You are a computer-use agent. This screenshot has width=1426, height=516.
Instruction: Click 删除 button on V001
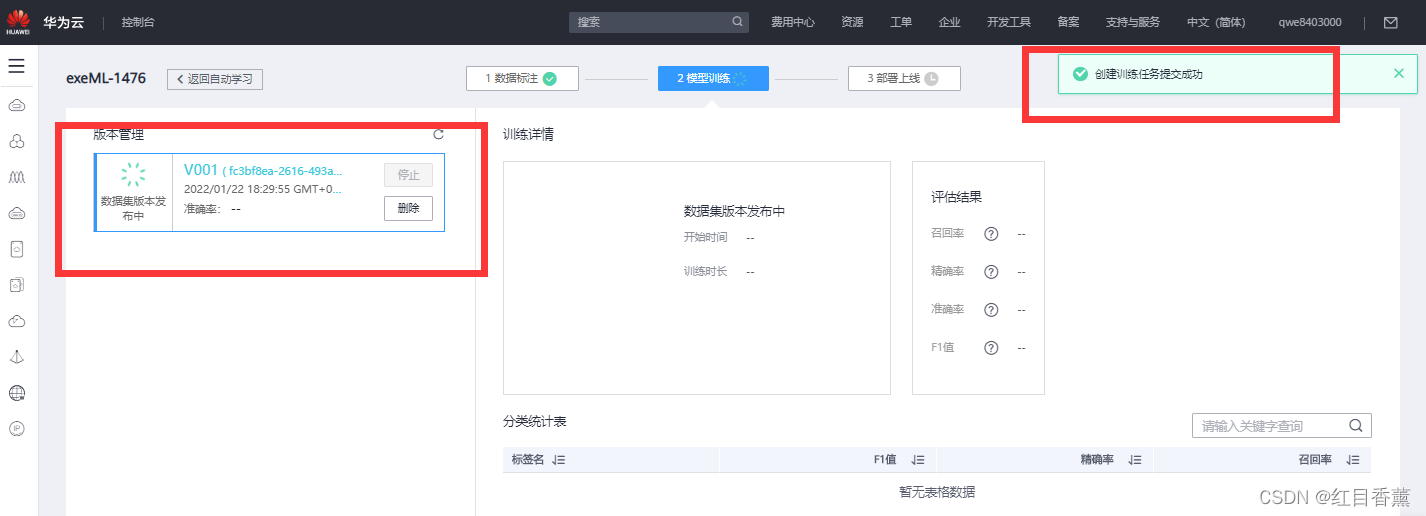tap(408, 208)
